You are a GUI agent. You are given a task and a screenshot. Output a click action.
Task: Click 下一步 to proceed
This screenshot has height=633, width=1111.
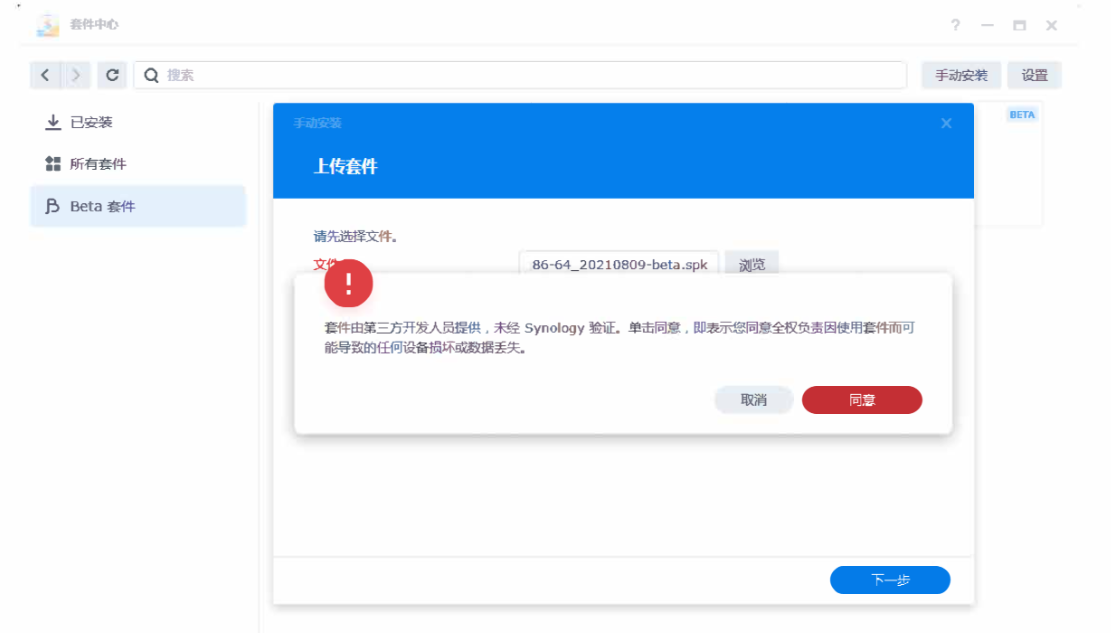pyautogui.click(x=890, y=580)
